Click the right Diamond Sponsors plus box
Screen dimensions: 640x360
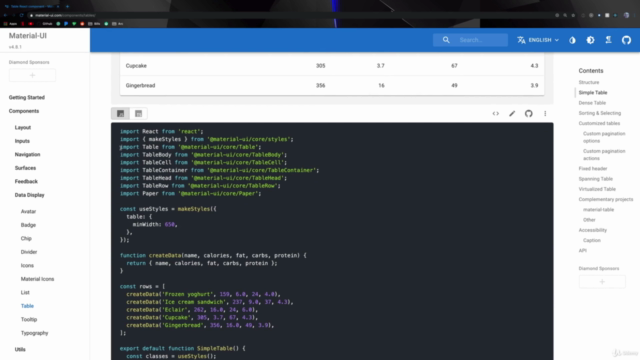[x=602, y=282]
